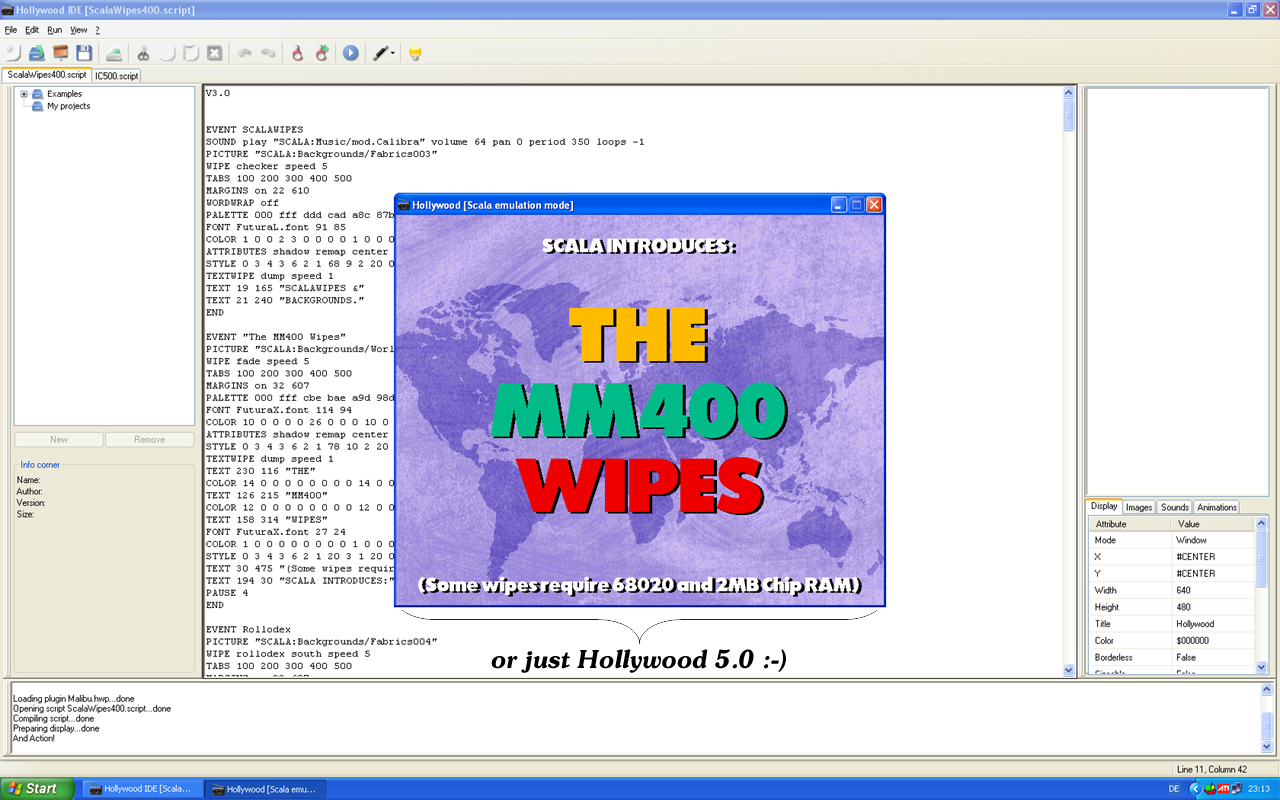Open the File menu
The height and width of the screenshot is (800, 1280).
(11, 30)
